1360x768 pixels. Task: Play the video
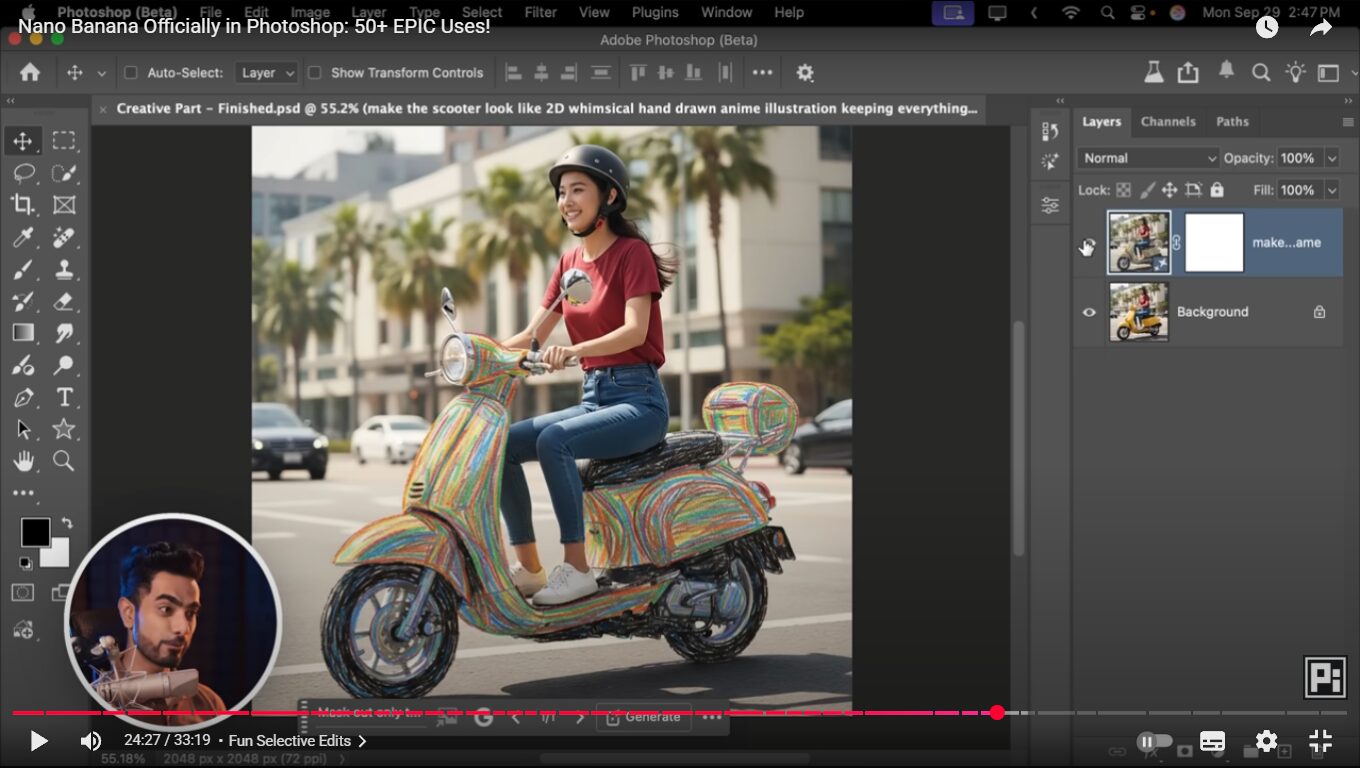tap(39, 741)
